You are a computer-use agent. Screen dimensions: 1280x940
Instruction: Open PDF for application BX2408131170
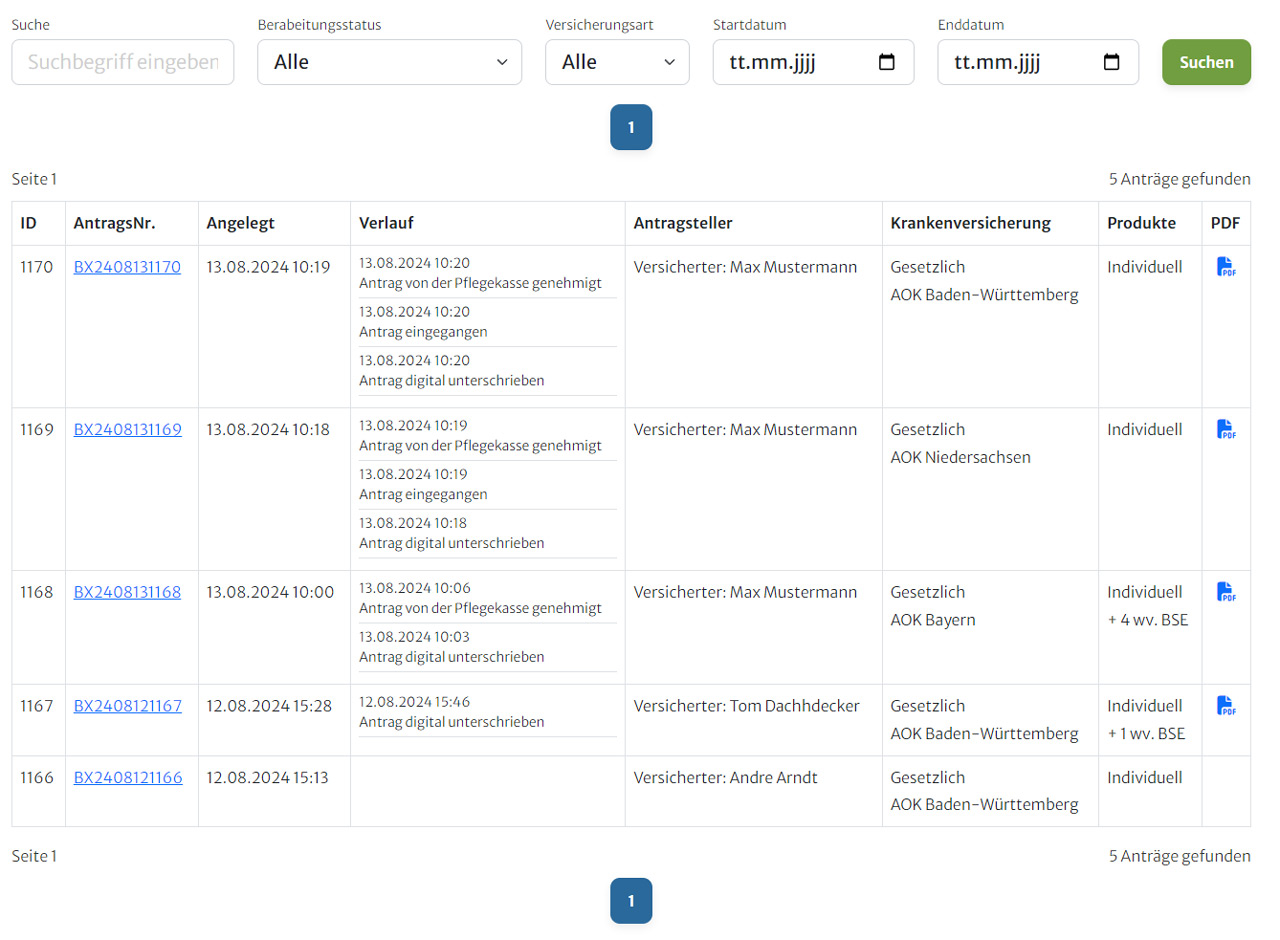(x=1226, y=267)
